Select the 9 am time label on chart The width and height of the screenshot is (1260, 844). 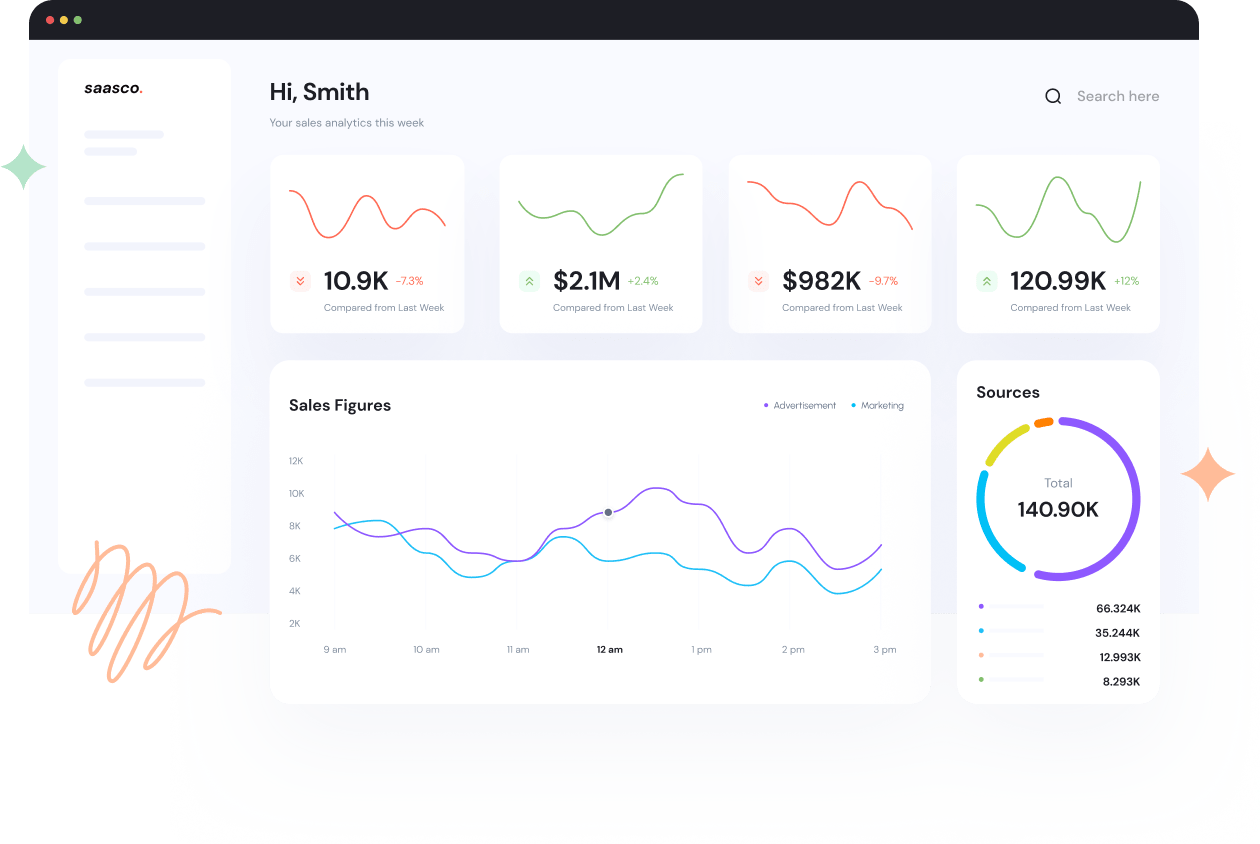(x=334, y=650)
